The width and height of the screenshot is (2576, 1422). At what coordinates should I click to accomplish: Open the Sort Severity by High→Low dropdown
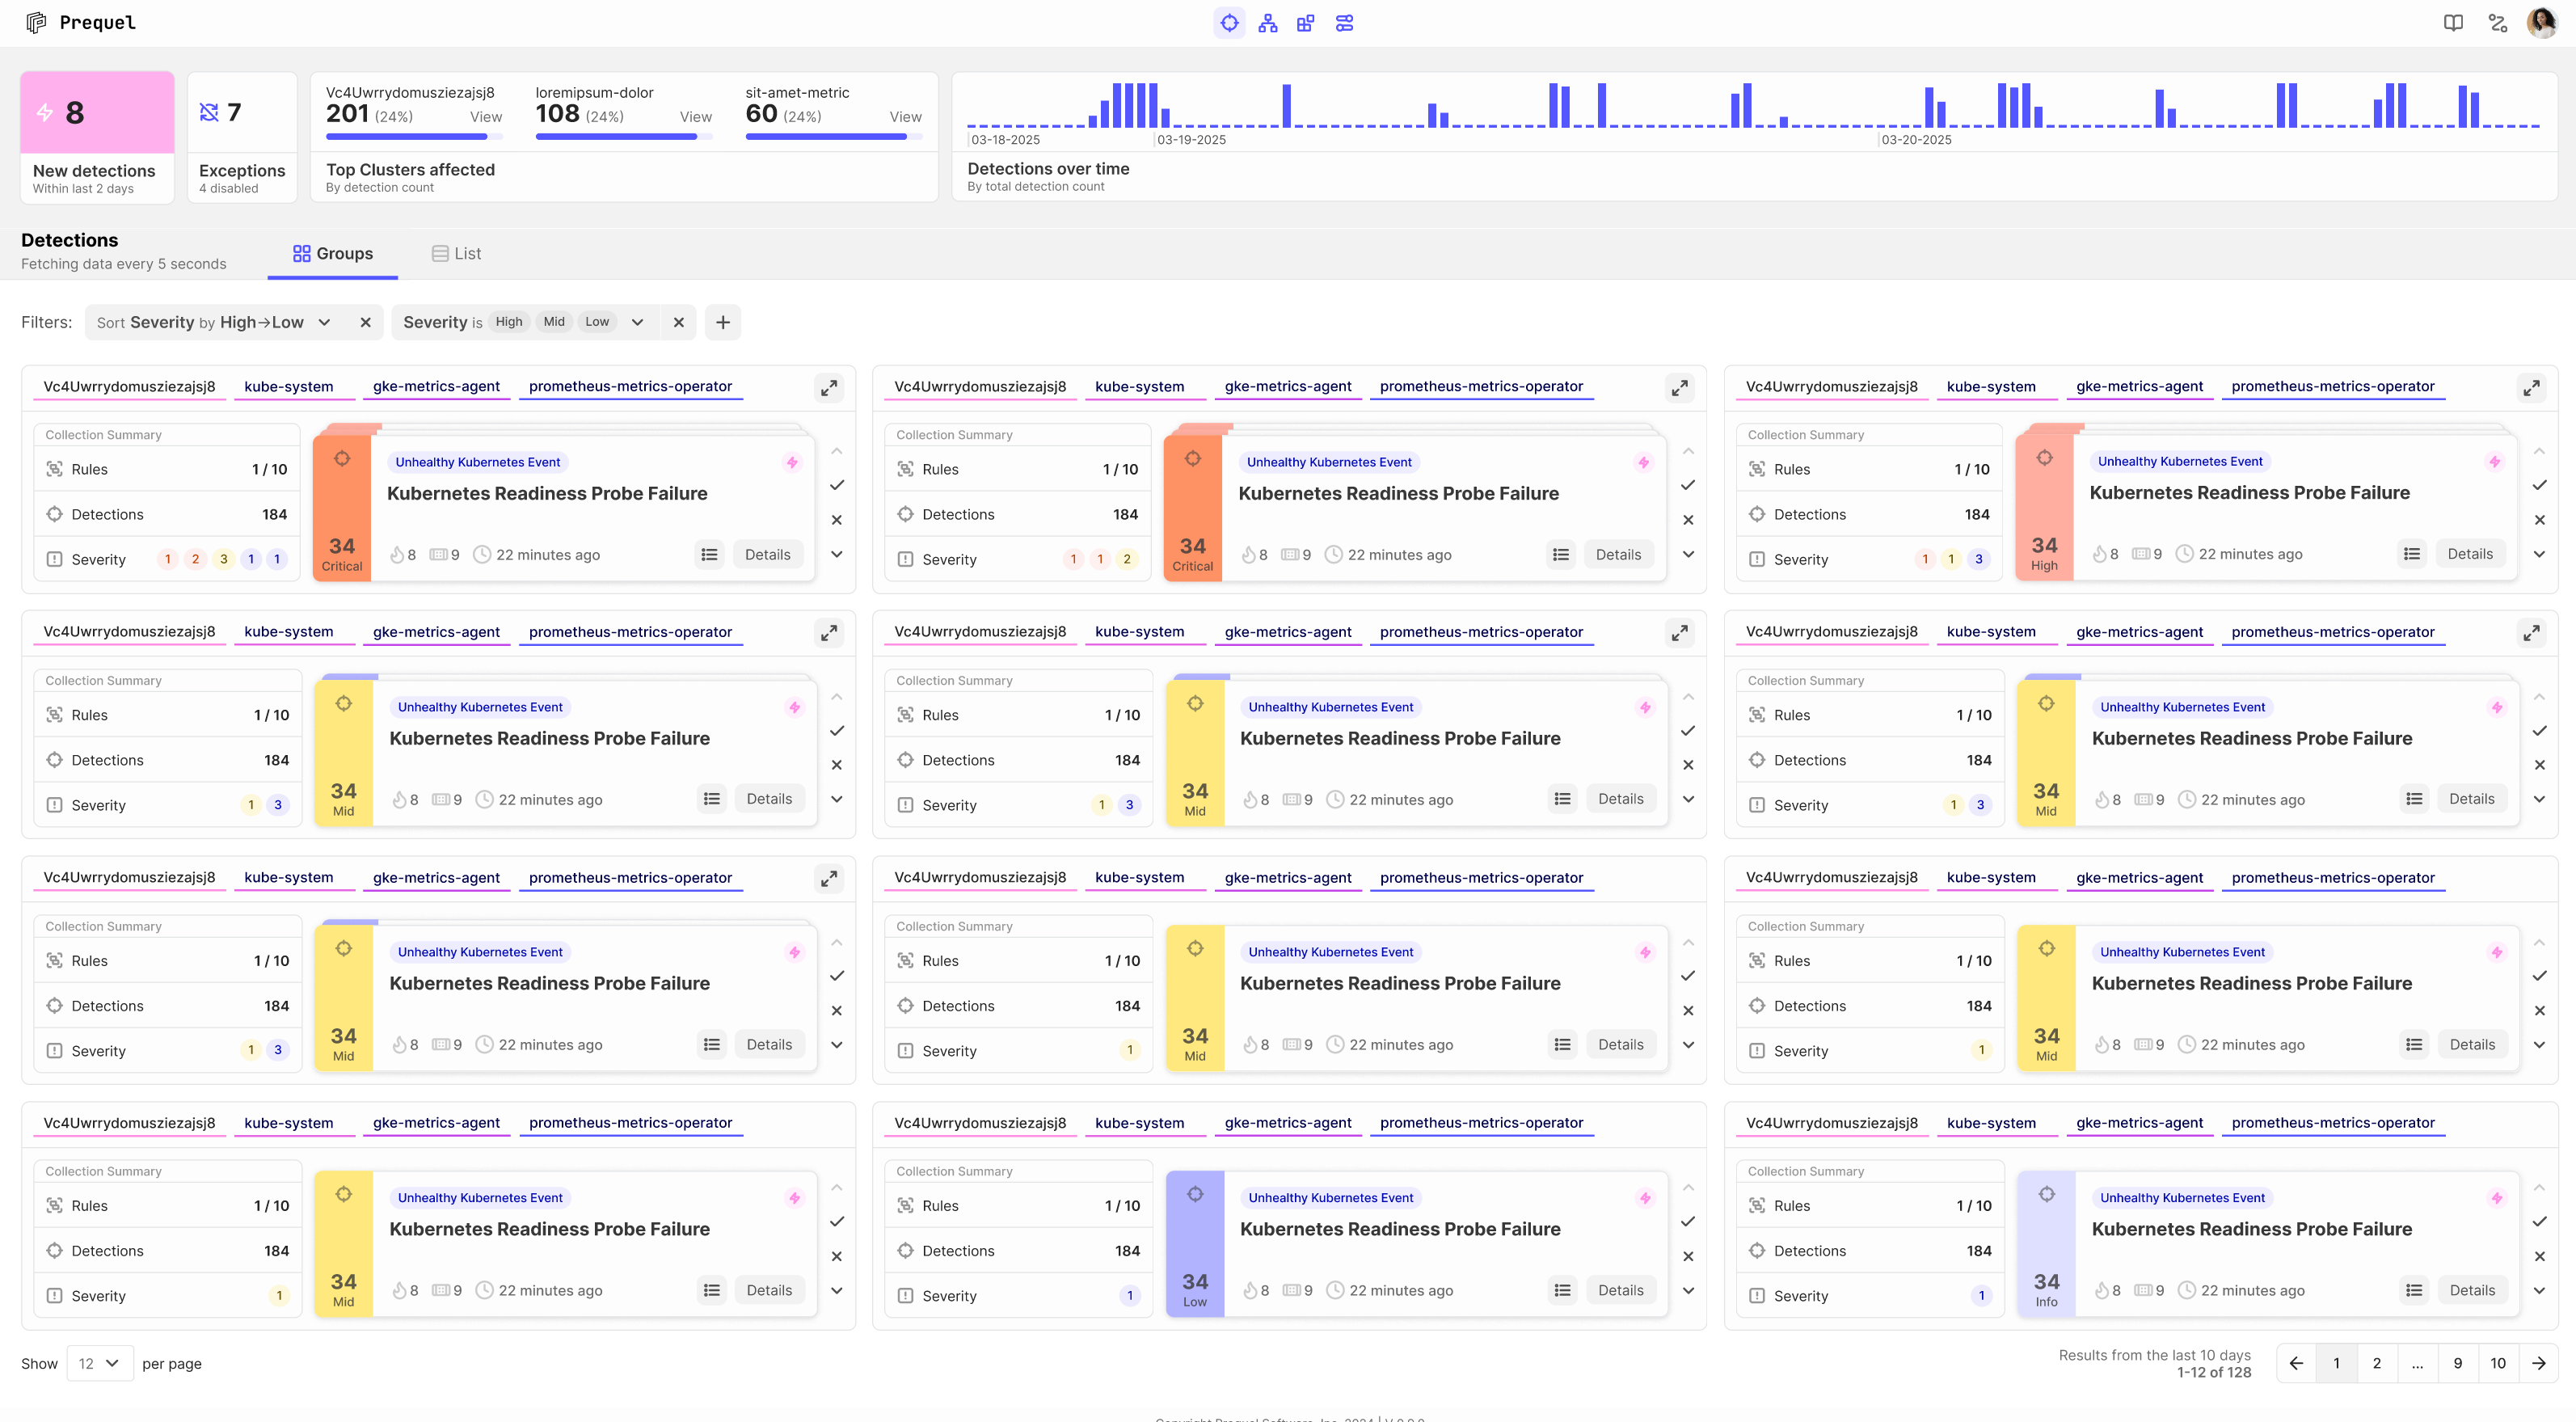(x=324, y=322)
